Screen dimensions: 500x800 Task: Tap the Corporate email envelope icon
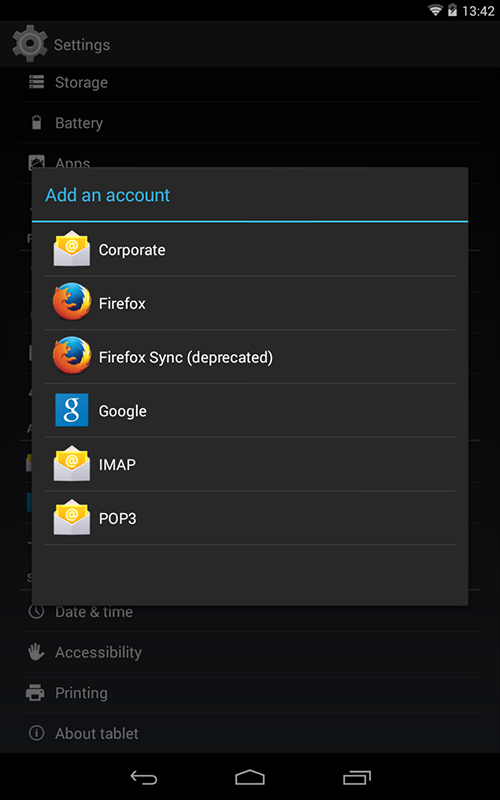point(72,249)
